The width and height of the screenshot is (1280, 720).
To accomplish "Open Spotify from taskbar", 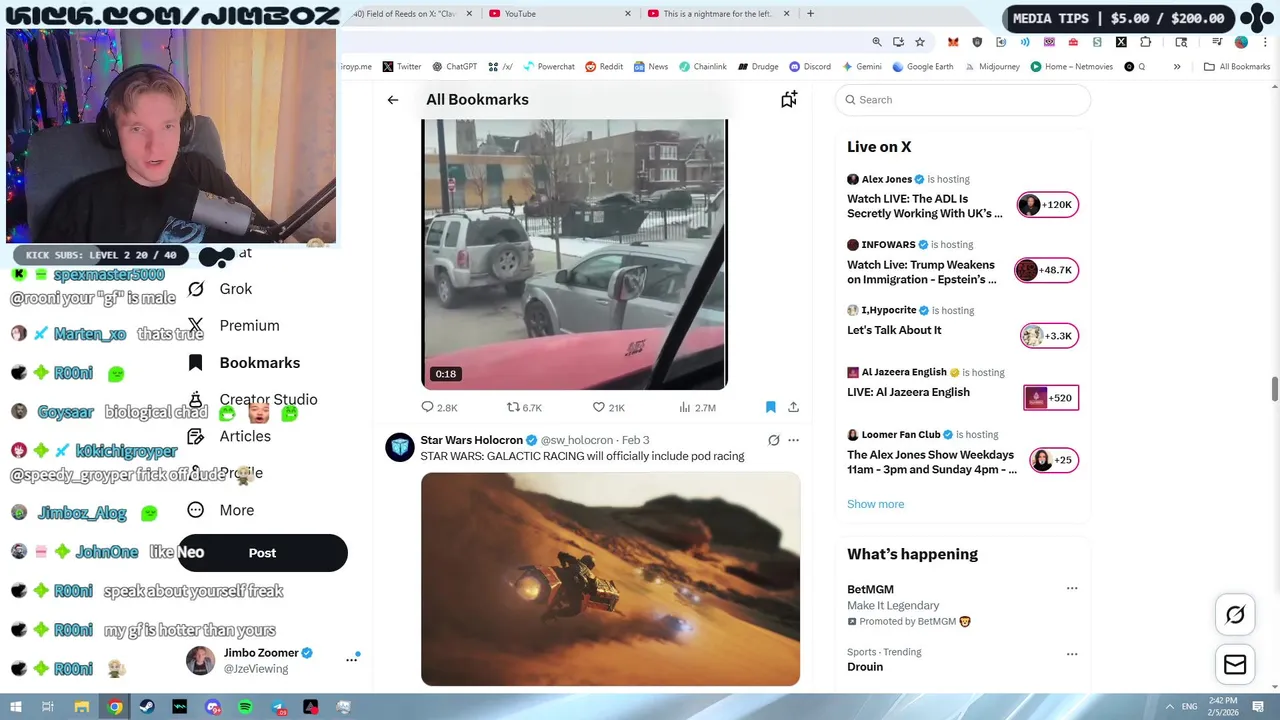I will coord(246,707).
